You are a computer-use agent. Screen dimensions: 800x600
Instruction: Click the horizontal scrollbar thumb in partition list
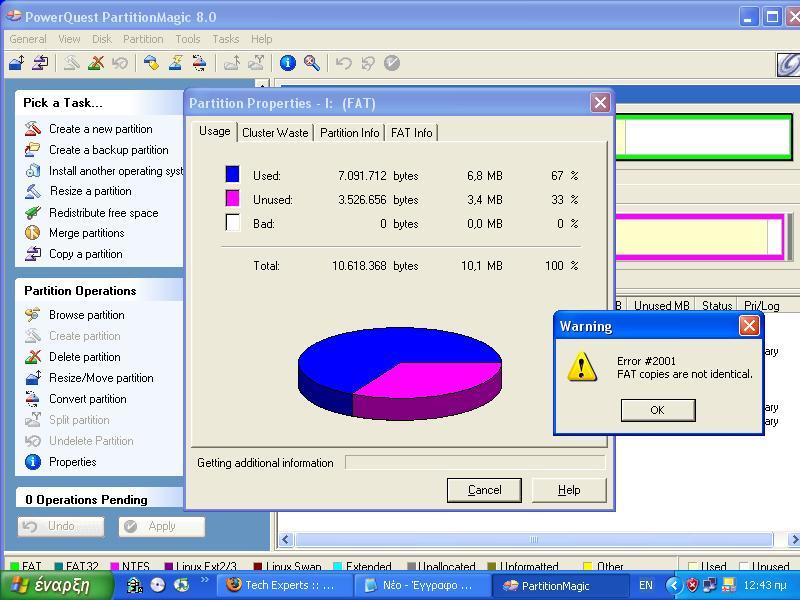tap(534, 539)
